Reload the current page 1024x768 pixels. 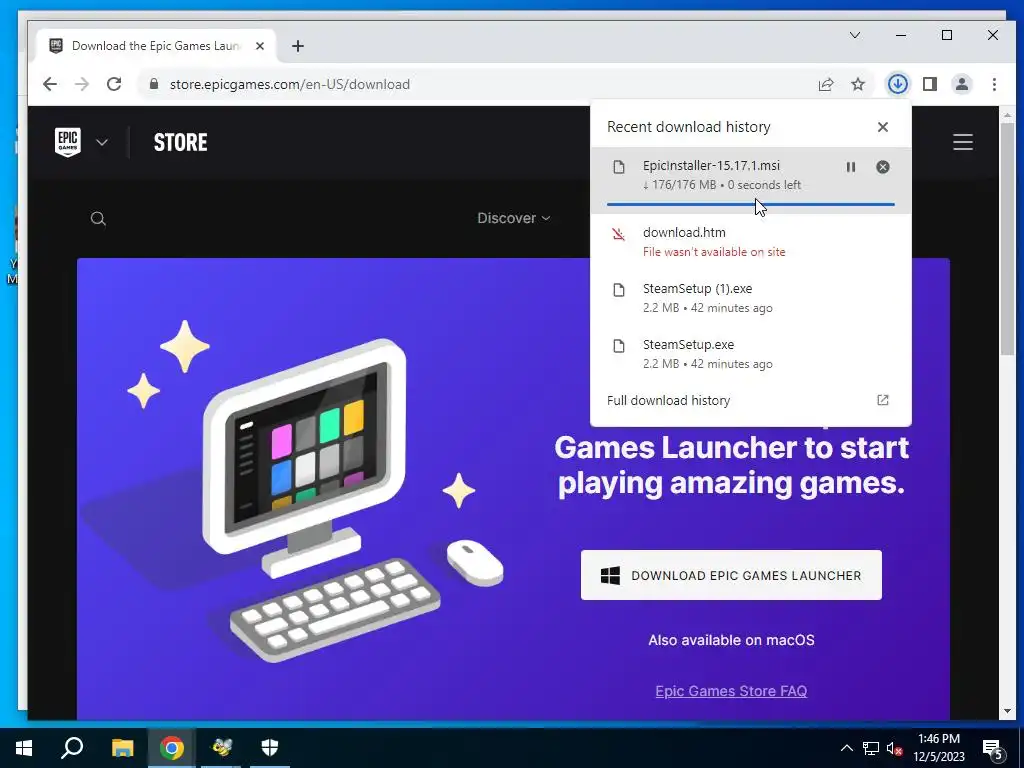[x=114, y=84]
